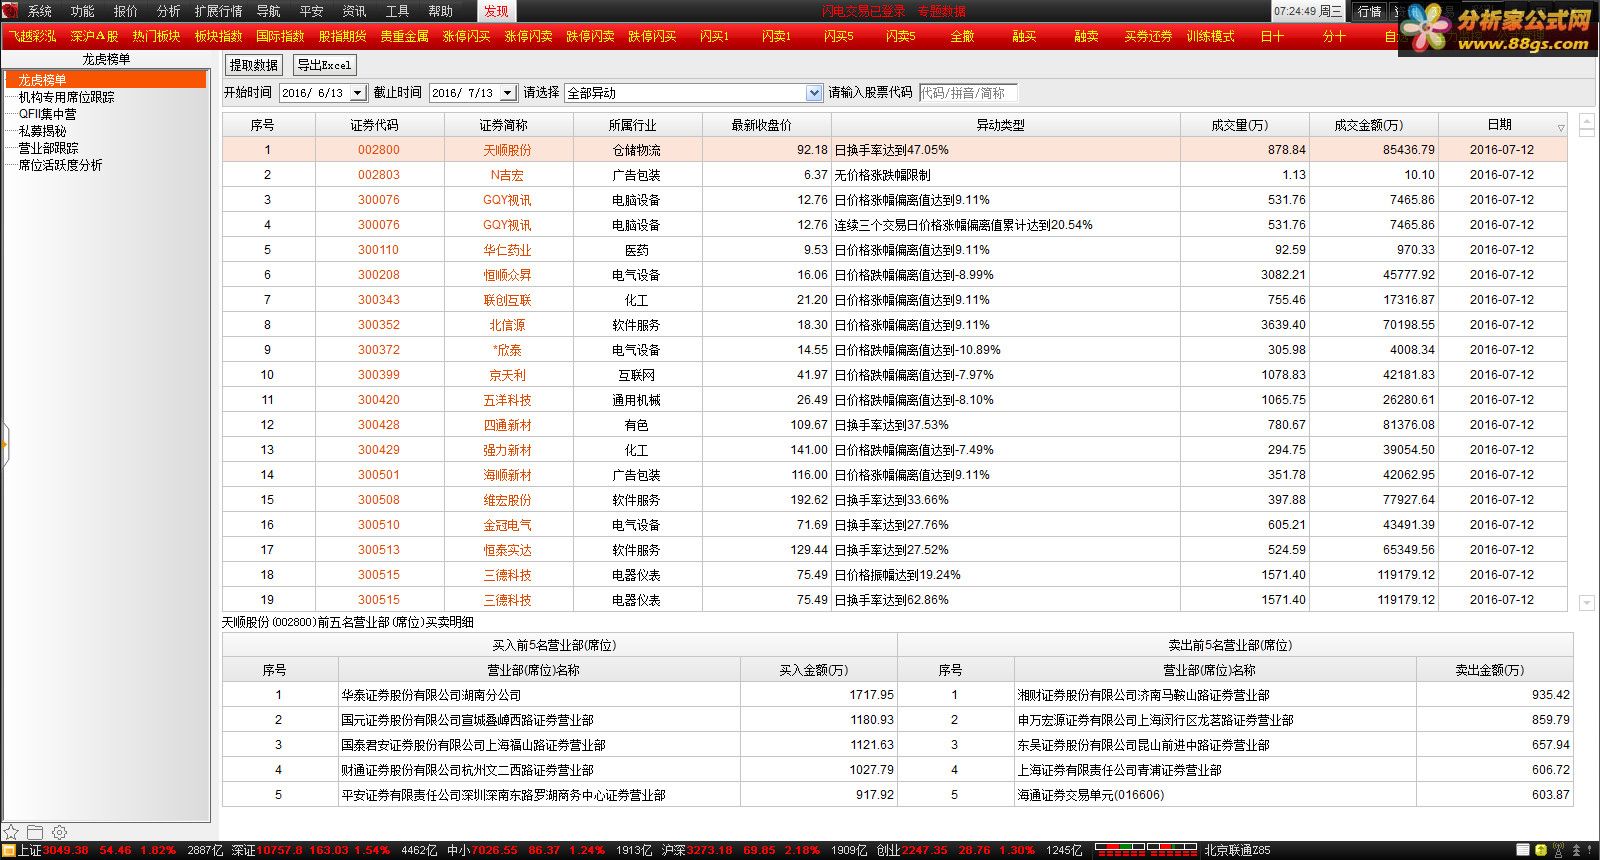Select 席位活跃度分析 in sidebar
This screenshot has width=1600, height=860.
[x=60, y=165]
